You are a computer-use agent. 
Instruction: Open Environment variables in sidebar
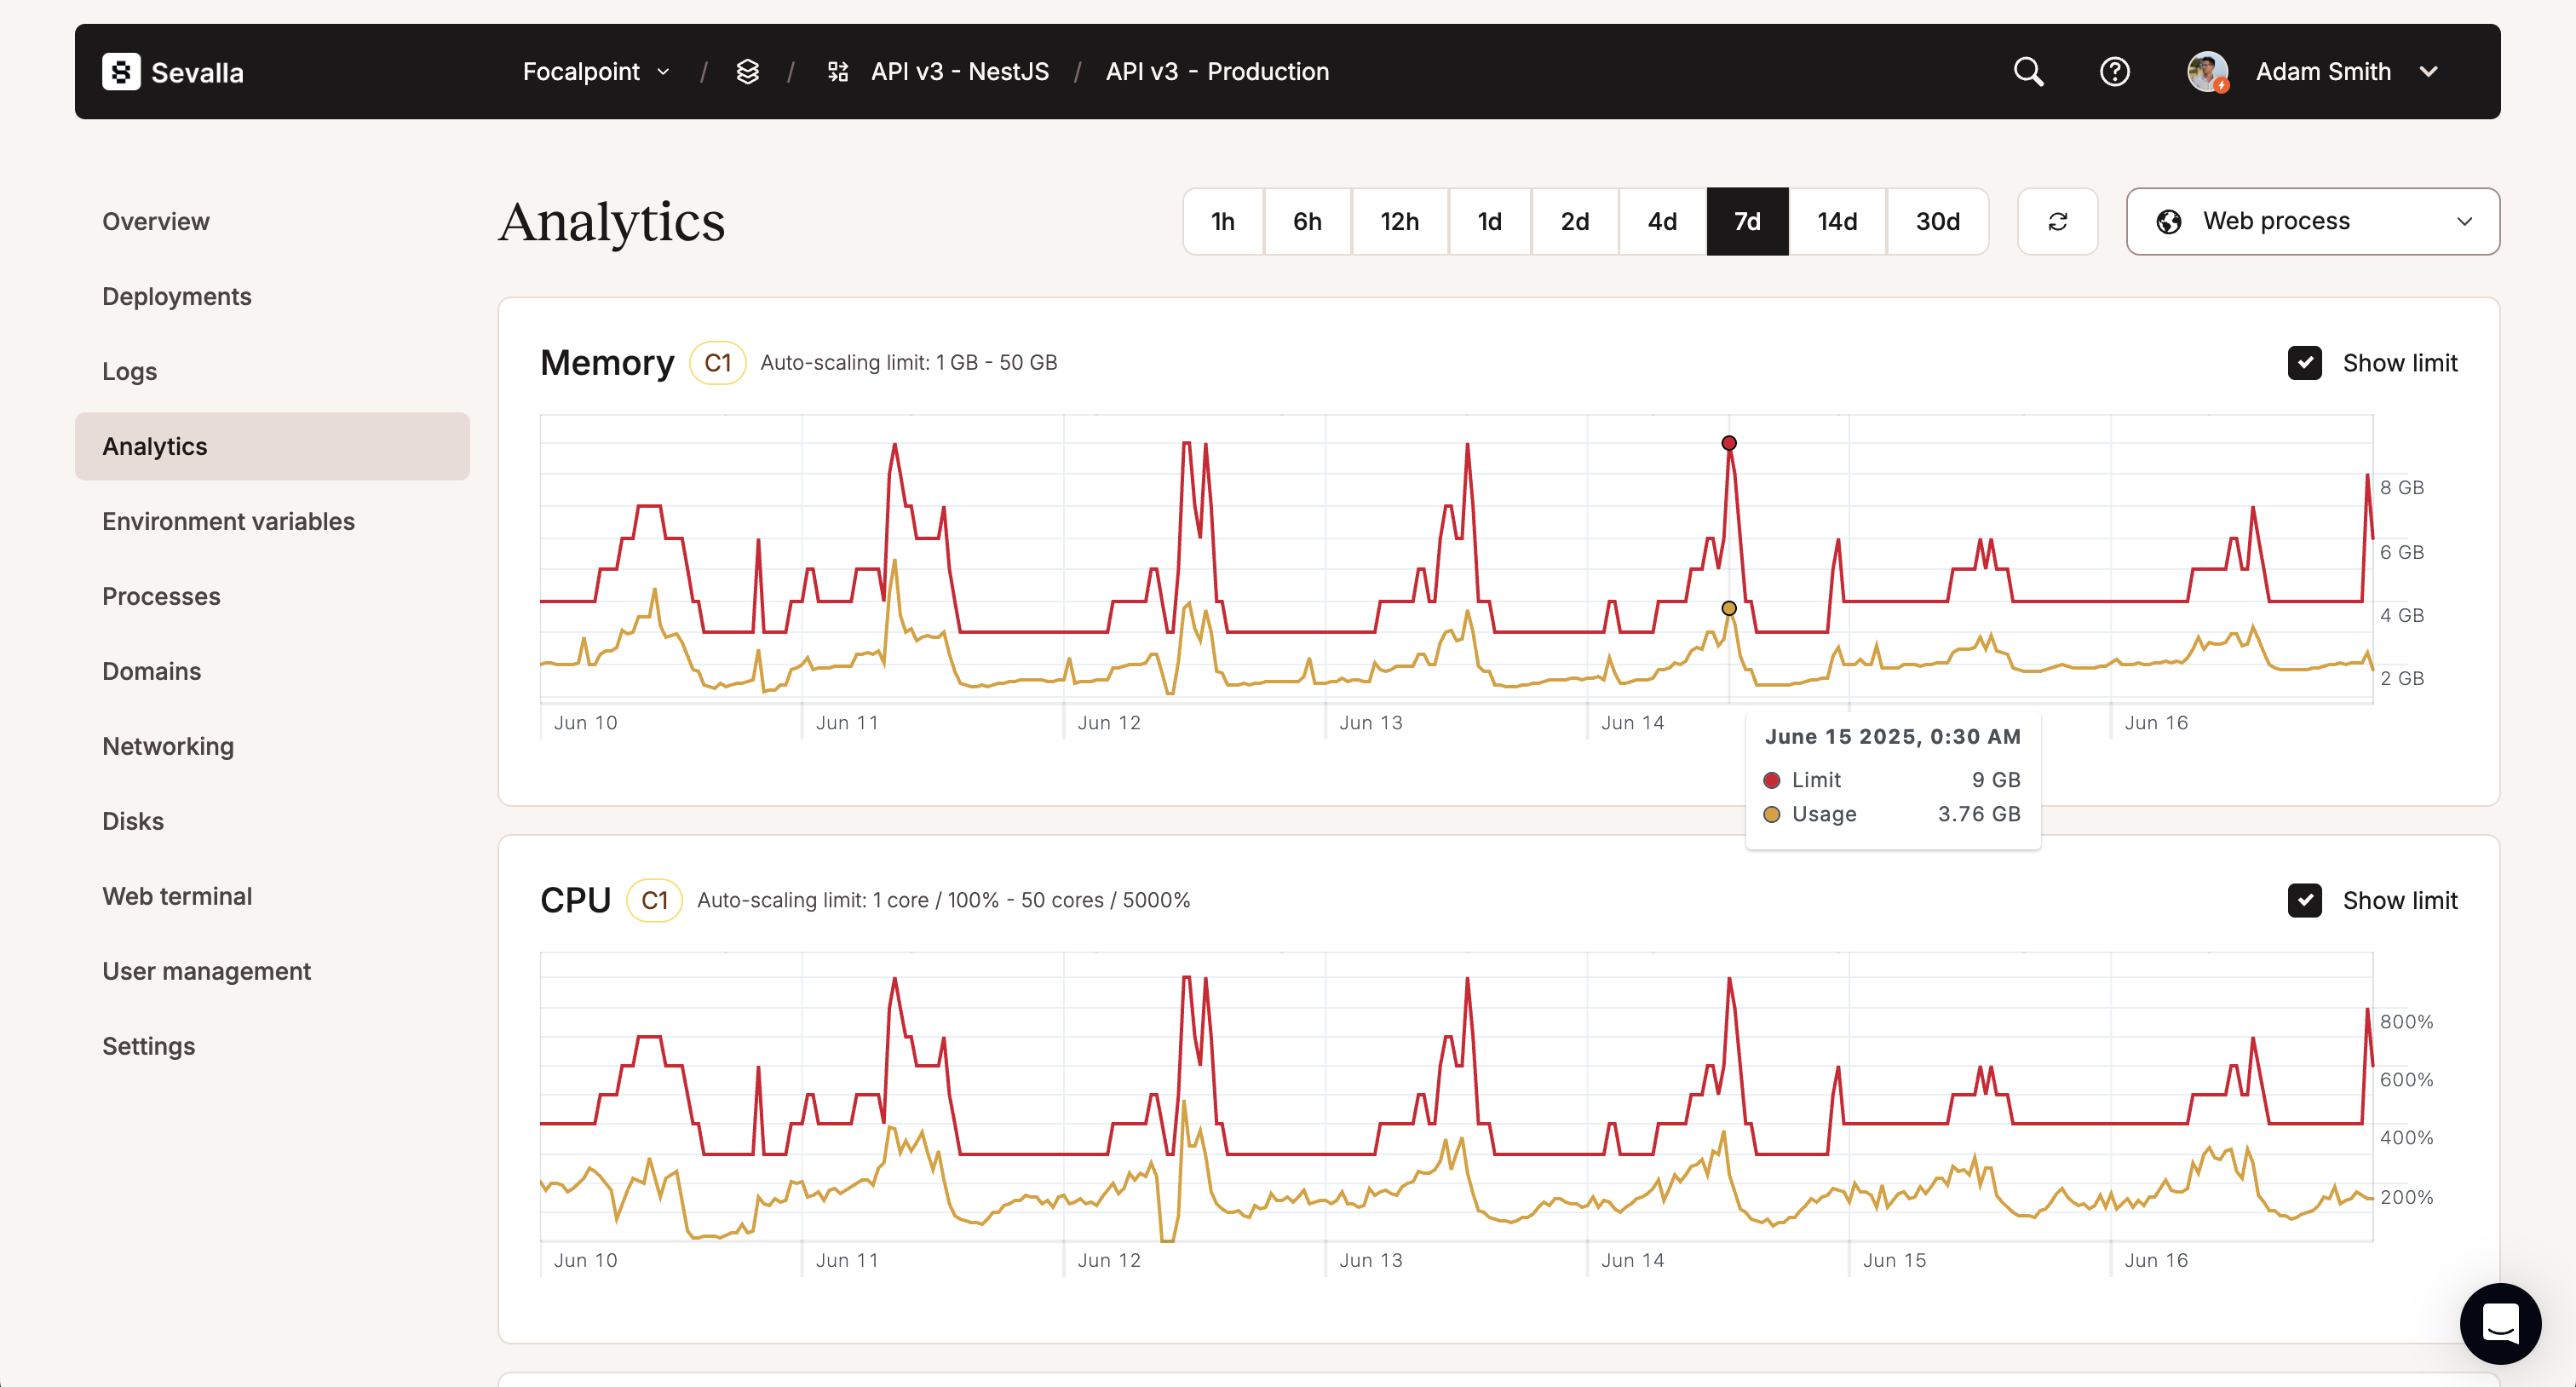coord(228,521)
